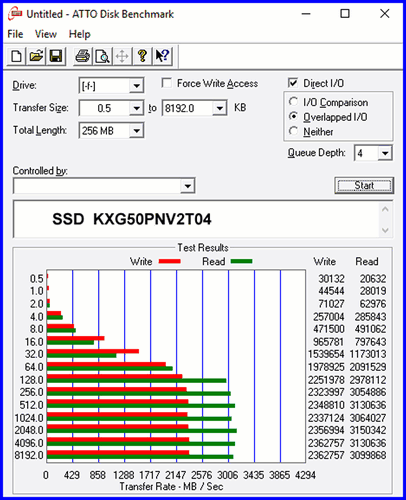Click read value 2978112 in the 128.0 row
This screenshot has width=406, height=500.
pos(368,380)
